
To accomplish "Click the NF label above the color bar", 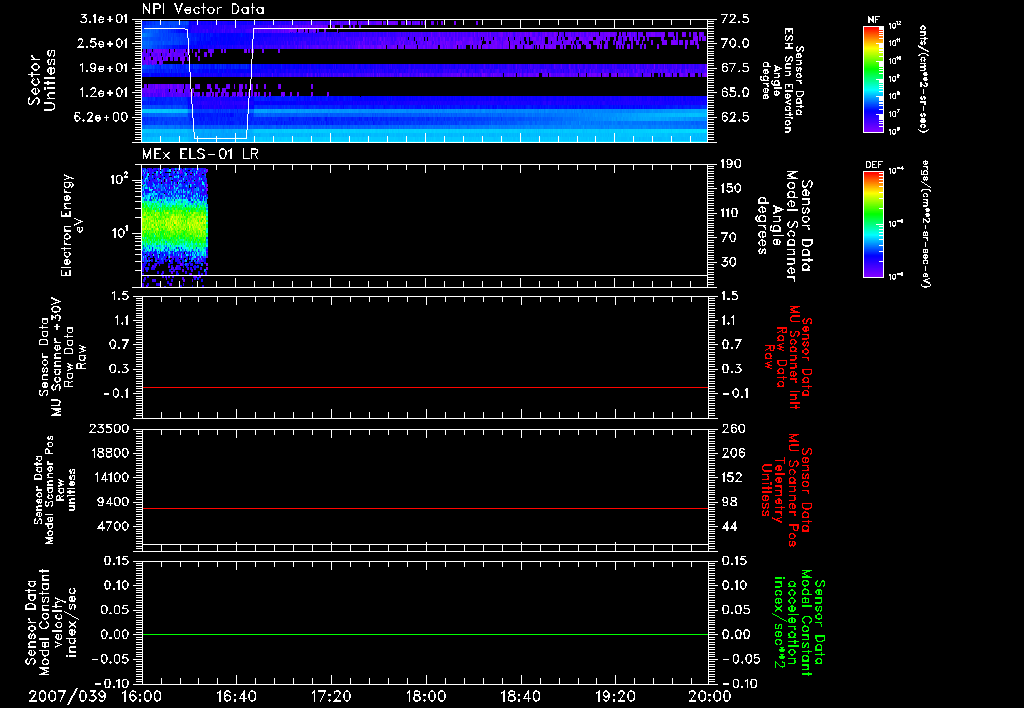I will point(873,20).
